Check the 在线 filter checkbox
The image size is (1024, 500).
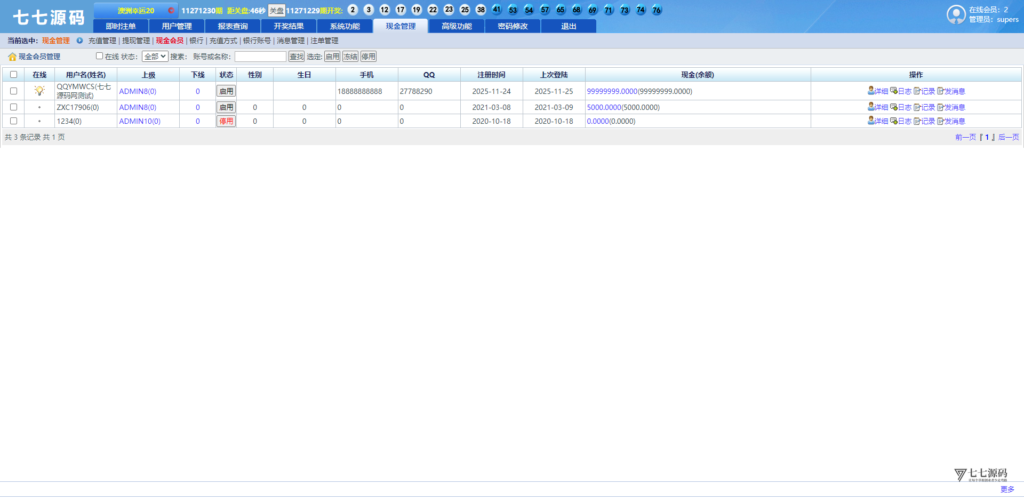pyautogui.click(x=99, y=56)
